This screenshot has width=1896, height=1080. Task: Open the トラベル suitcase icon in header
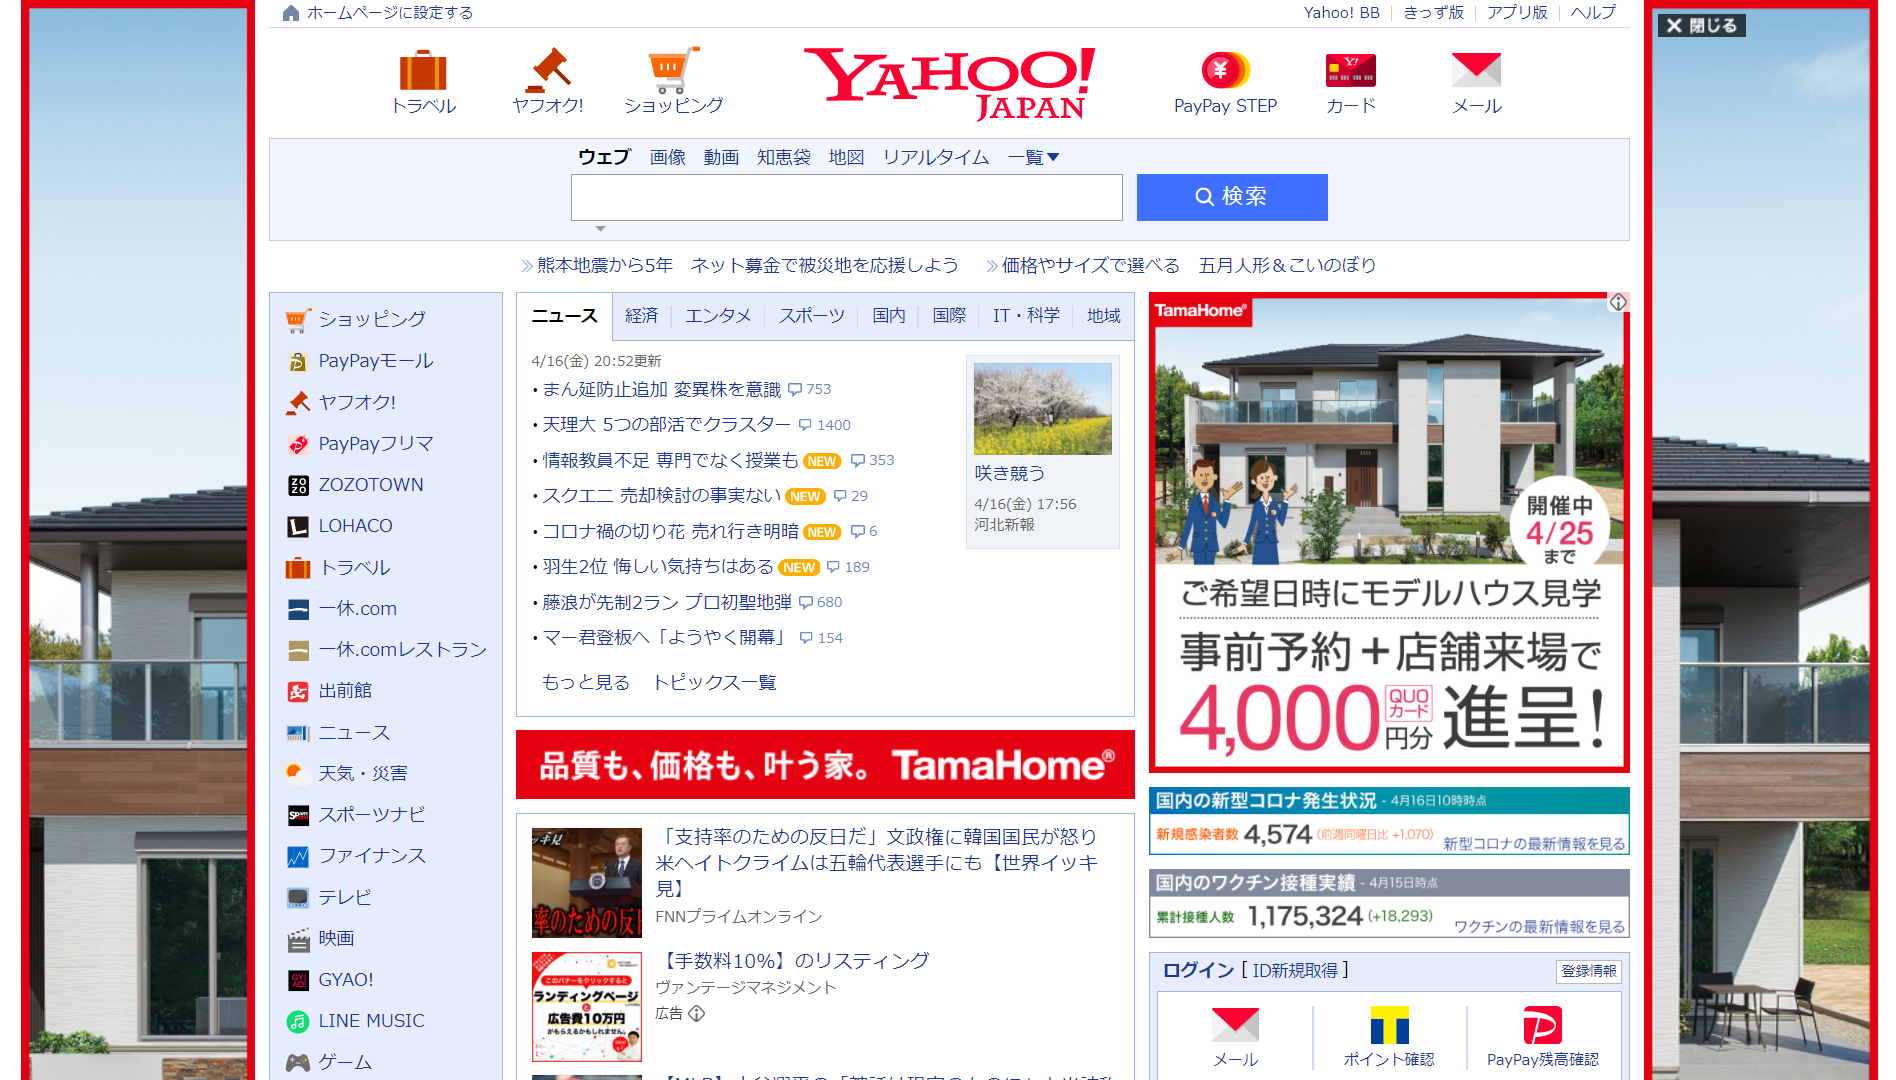(x=423, y=70)
